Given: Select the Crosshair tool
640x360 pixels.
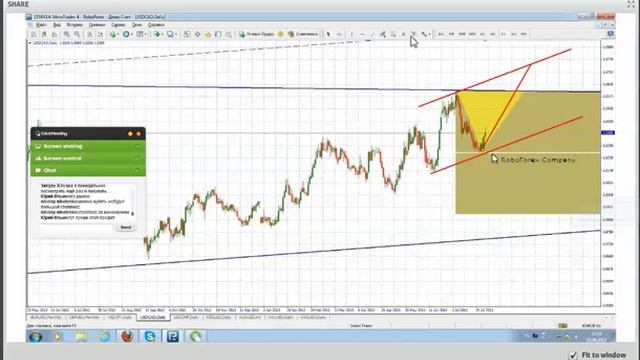Looking at the screenshot, I should click(339, 34).
